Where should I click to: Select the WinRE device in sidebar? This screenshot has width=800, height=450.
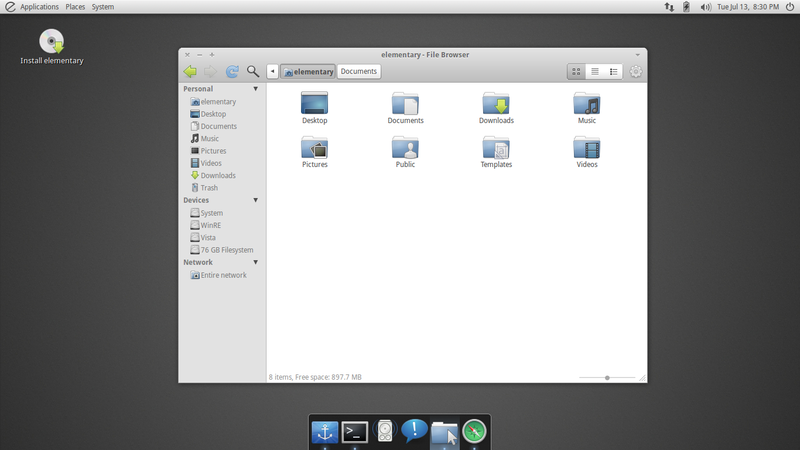click(206, 225)
